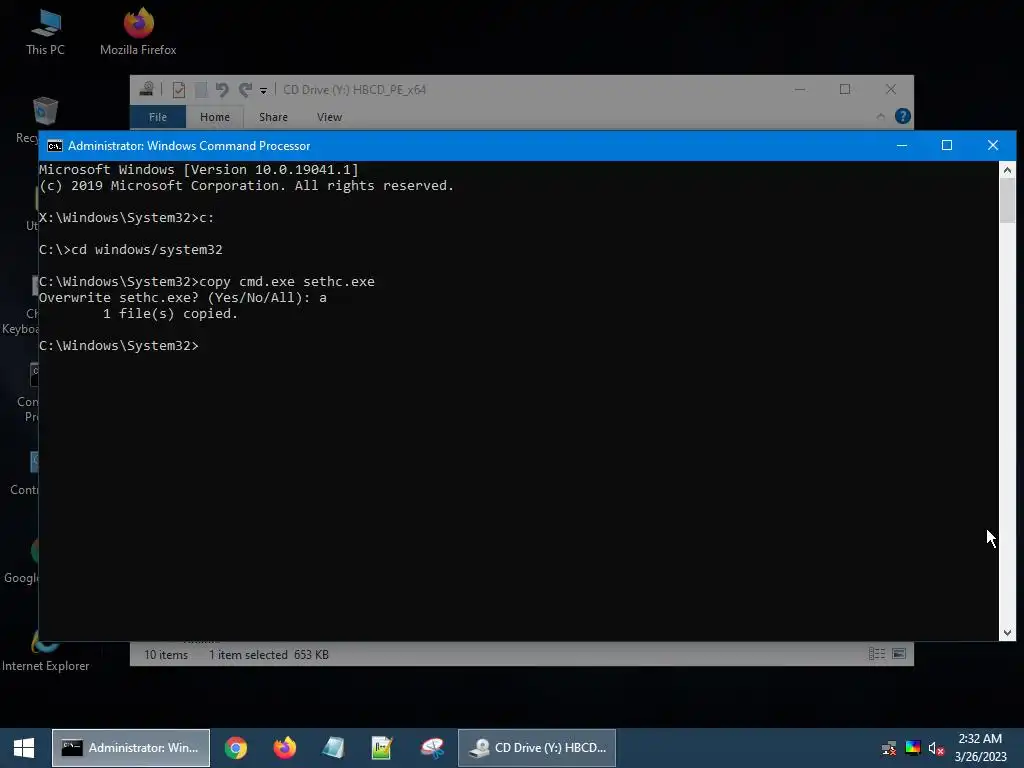
Task: Open This PC desktop icon
Action: [45, 33]
